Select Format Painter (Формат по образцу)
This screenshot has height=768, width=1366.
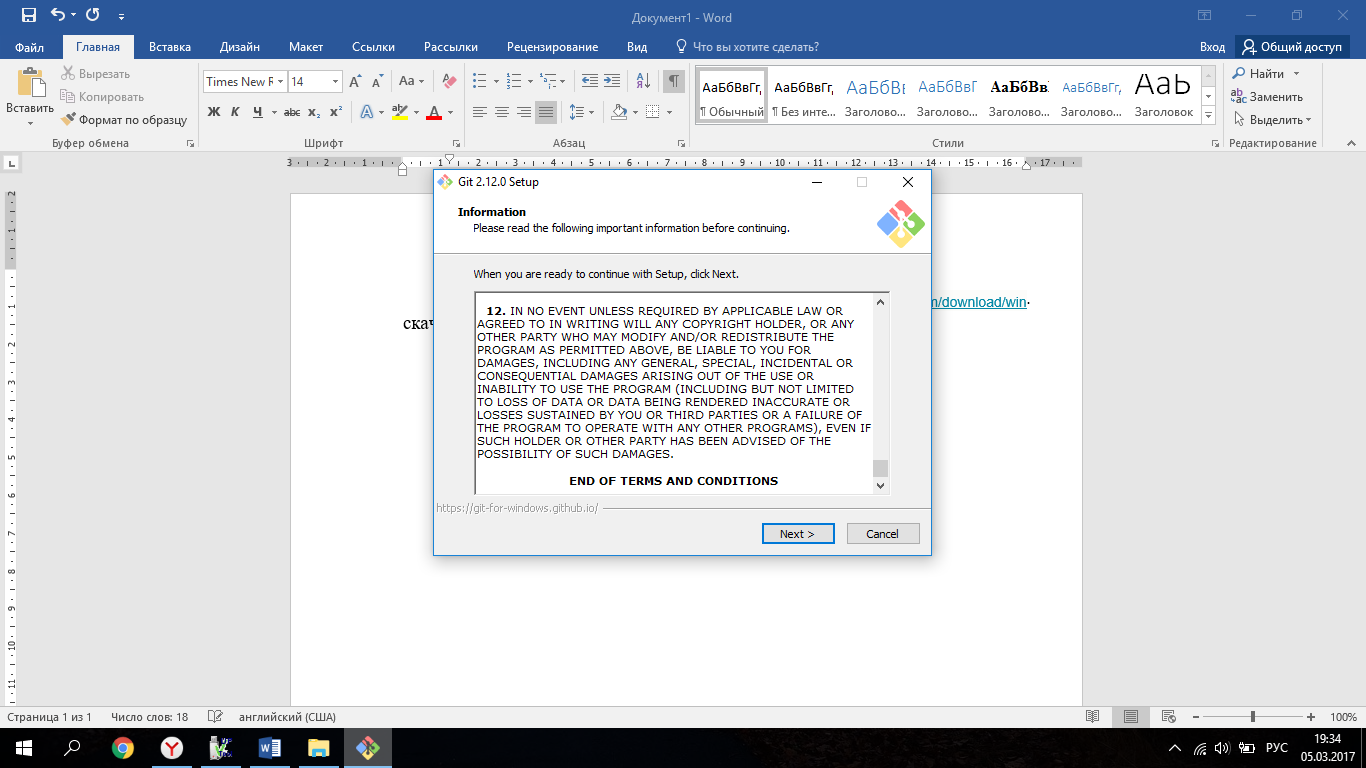point(124,120)
